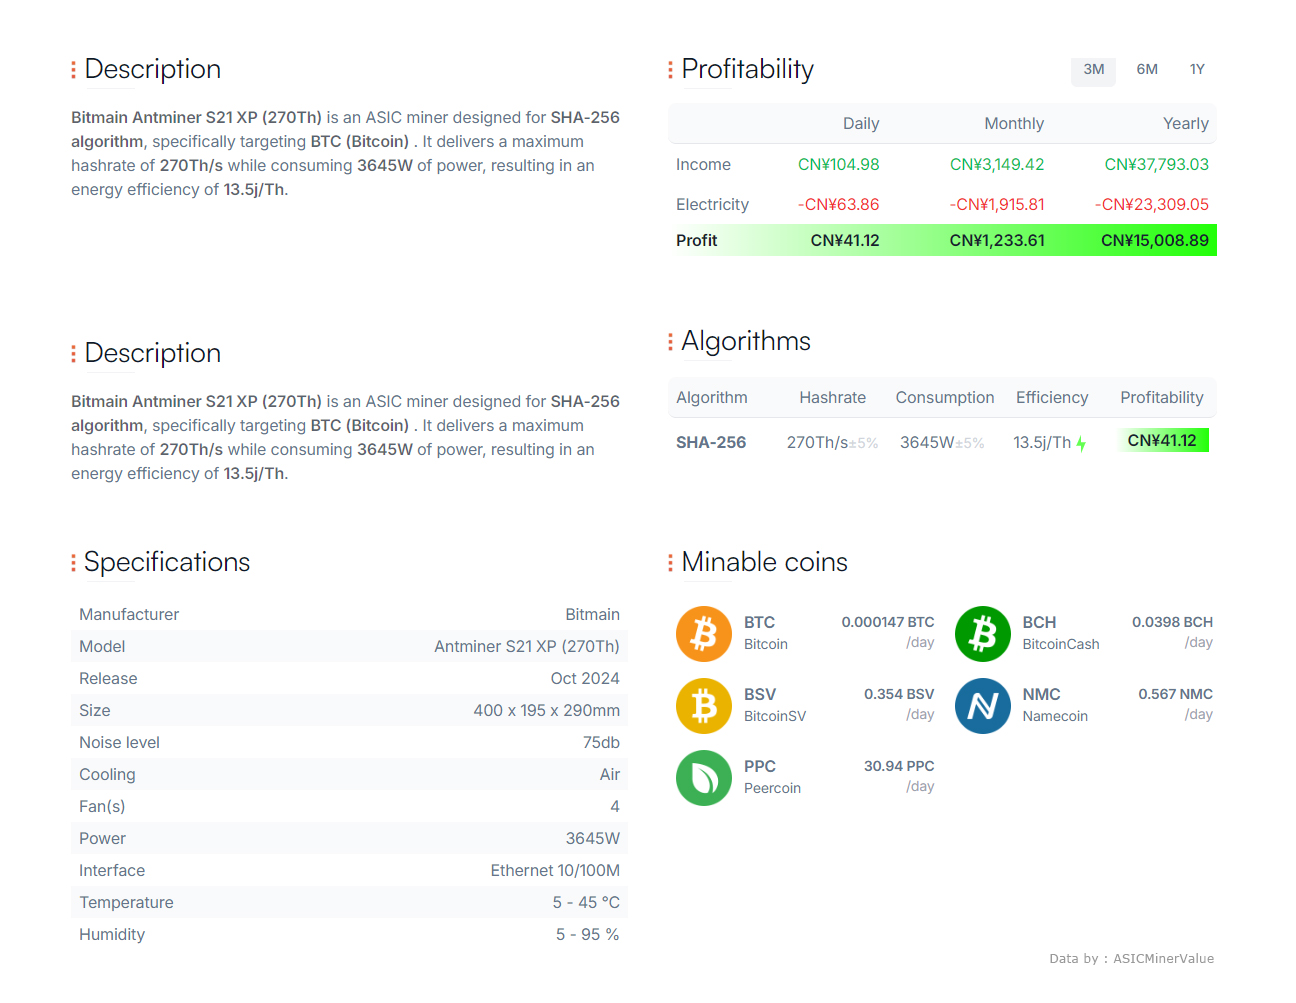Click the 13.5j/Th efficiency value

(1042, 442)
